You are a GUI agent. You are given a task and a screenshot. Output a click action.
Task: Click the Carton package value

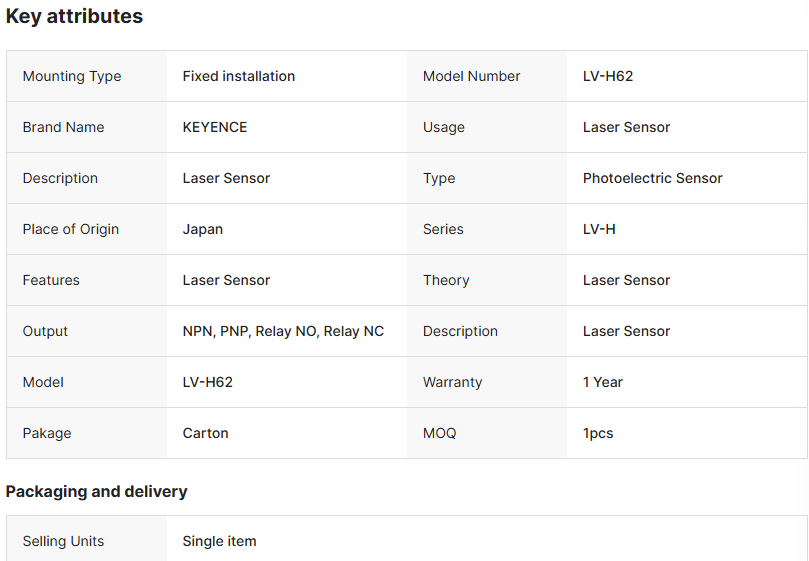tap(206, 433)
